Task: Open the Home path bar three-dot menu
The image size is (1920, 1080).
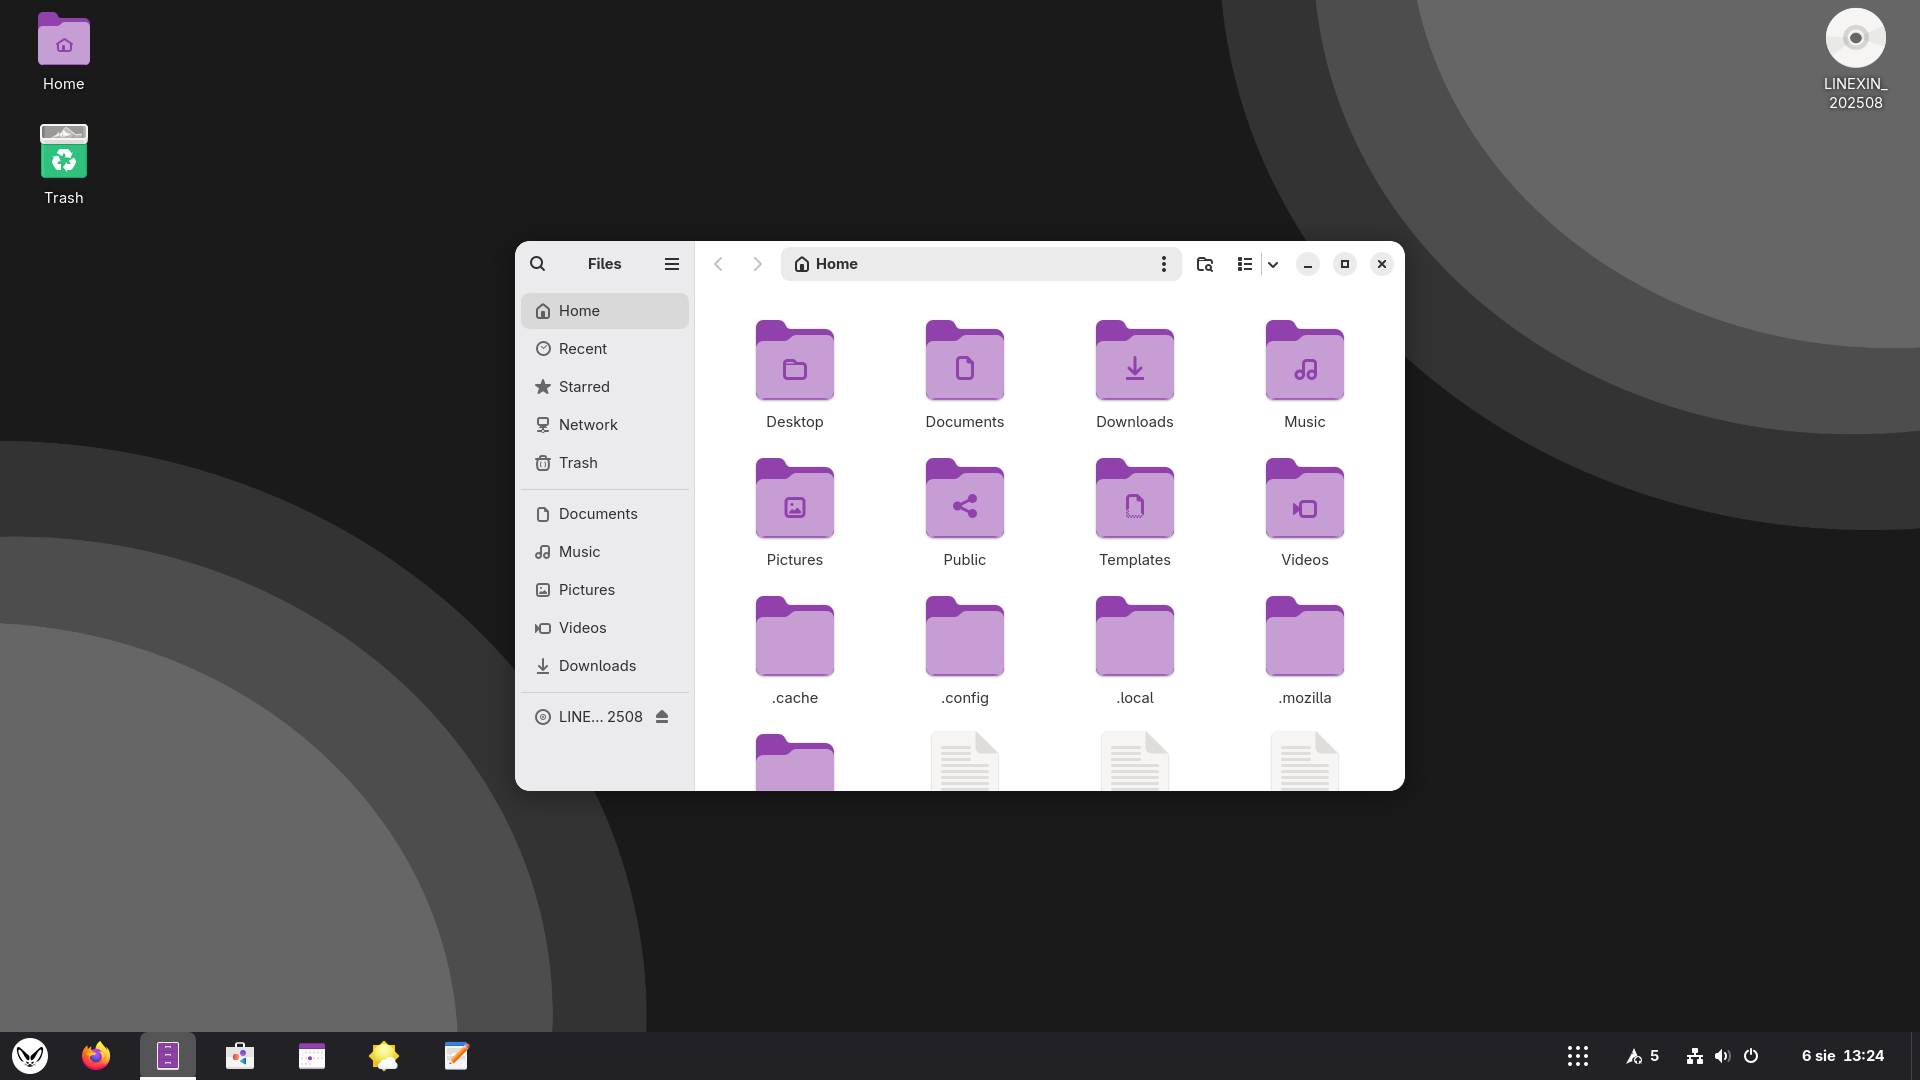Action: (1163, 264)
